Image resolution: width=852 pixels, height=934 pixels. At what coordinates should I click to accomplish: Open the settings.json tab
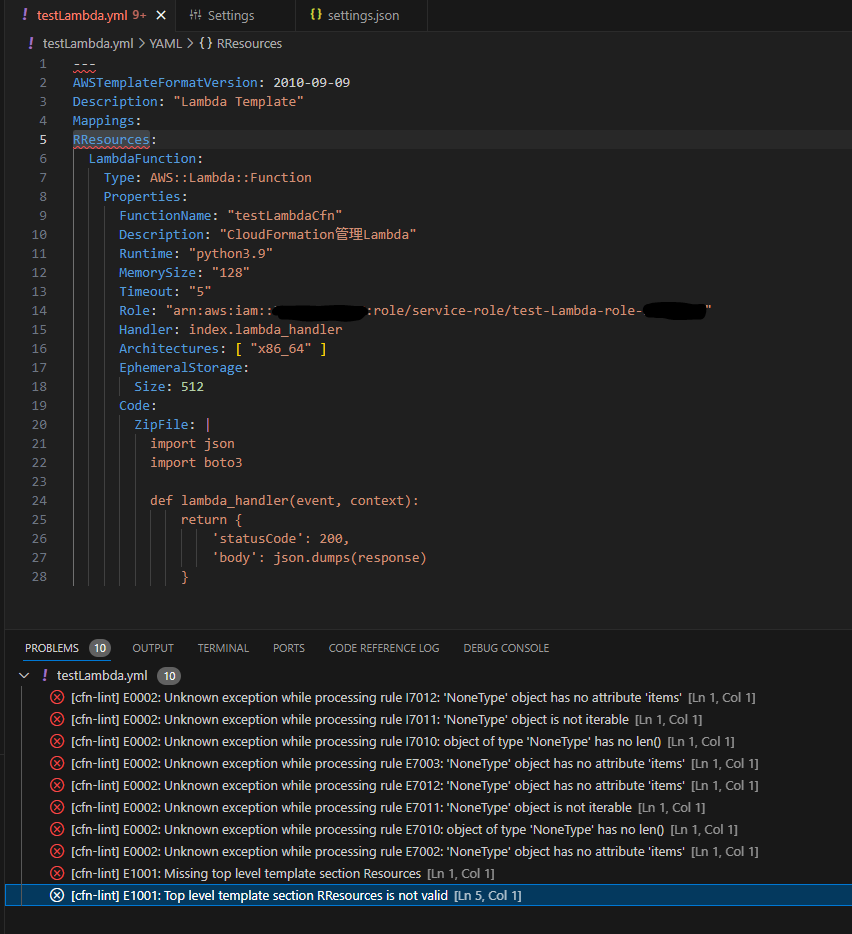pyautogui.click(x=361, y=15)
